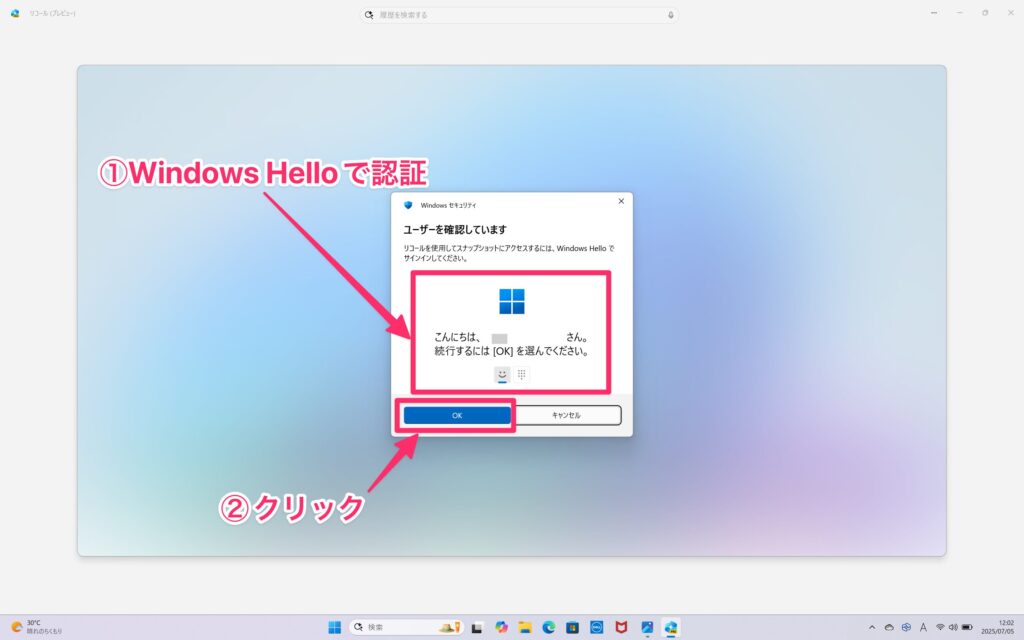Click the 履歴を検索する search field
Viewport: 1024px width, 640px height.
519,14
